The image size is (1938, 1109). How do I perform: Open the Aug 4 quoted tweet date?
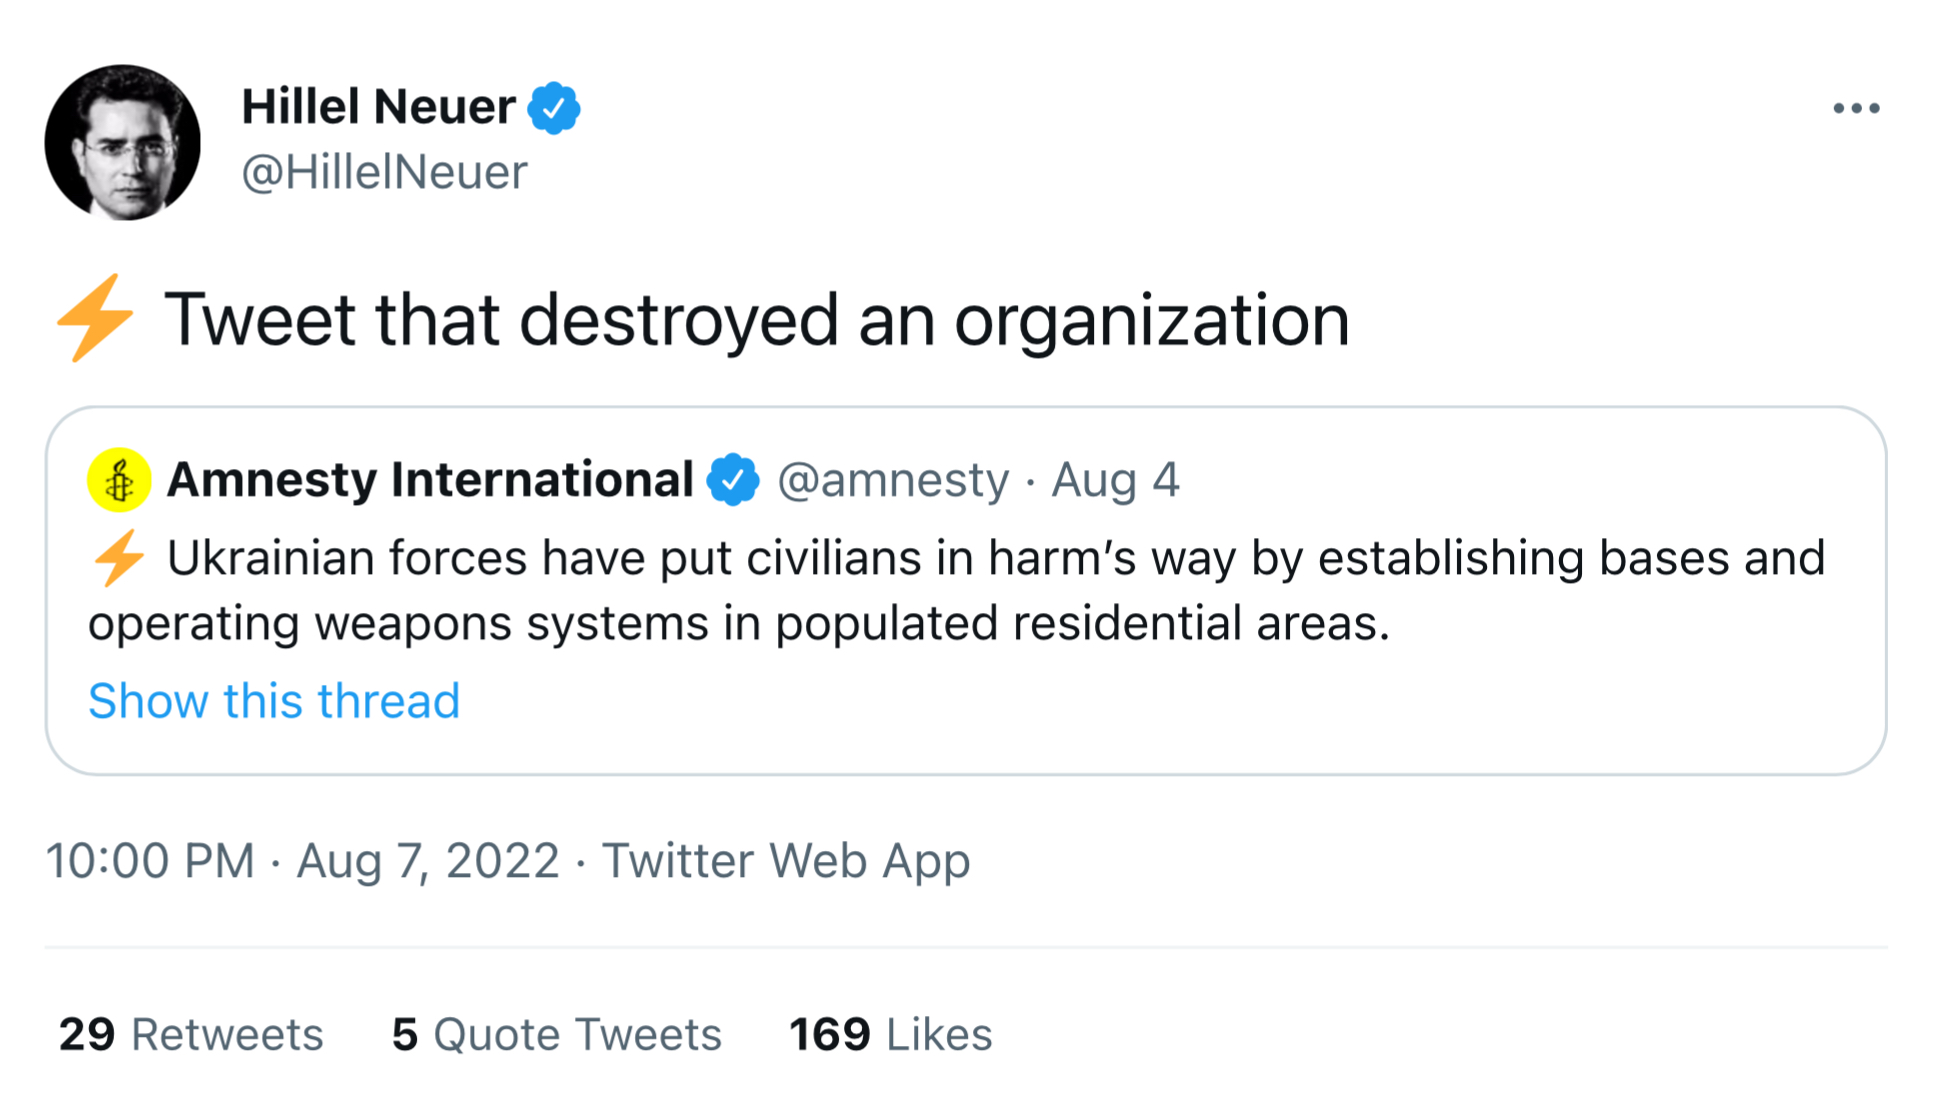[1115, 480]
